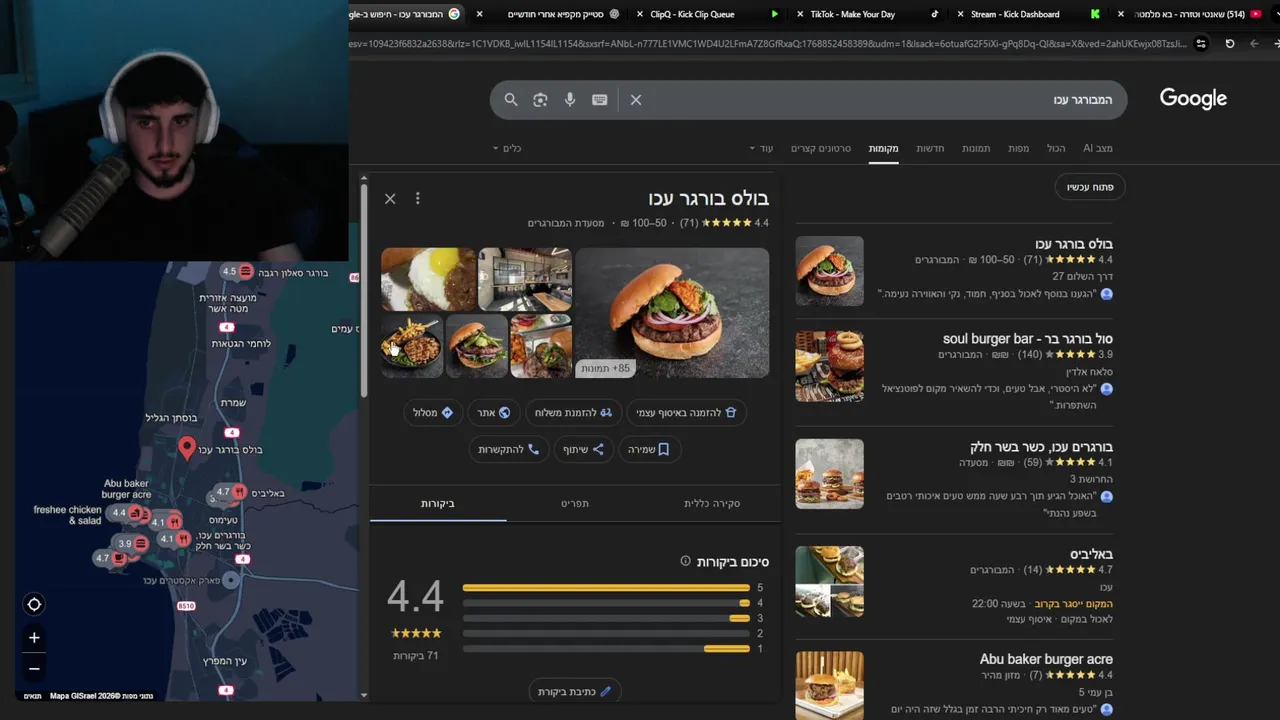Filter reviews by clicking the 5-star rating bar
The image size is (1280, 720).
coord(606,588)
